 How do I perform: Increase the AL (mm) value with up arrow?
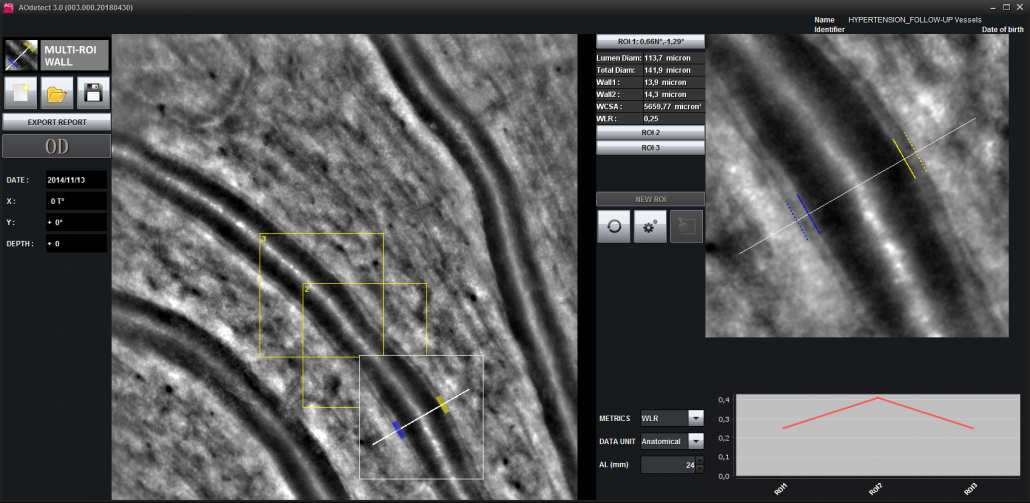pyautogui.click(x=699, y=460)
